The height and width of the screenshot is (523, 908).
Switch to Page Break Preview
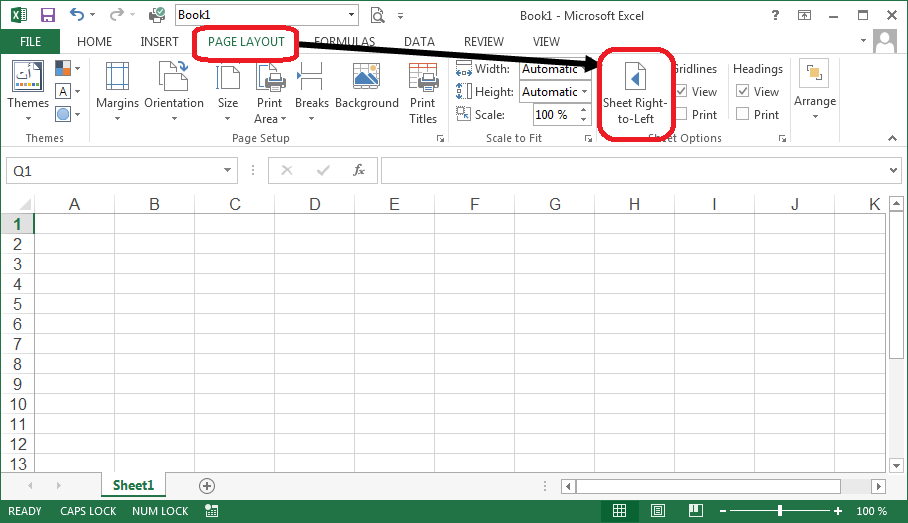[x=695, y=510]
